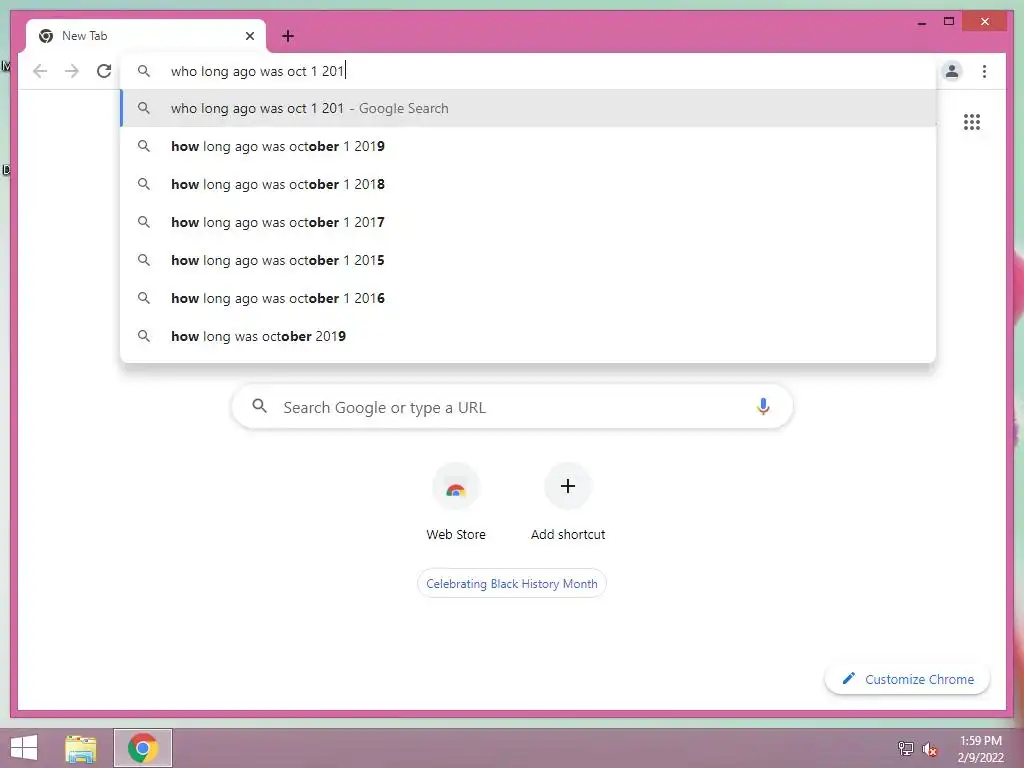Choose suggestion 'how long was october 2019'
Image resolution: width=1024 pixels, height=768 pixels.
(x=528, y=336)
